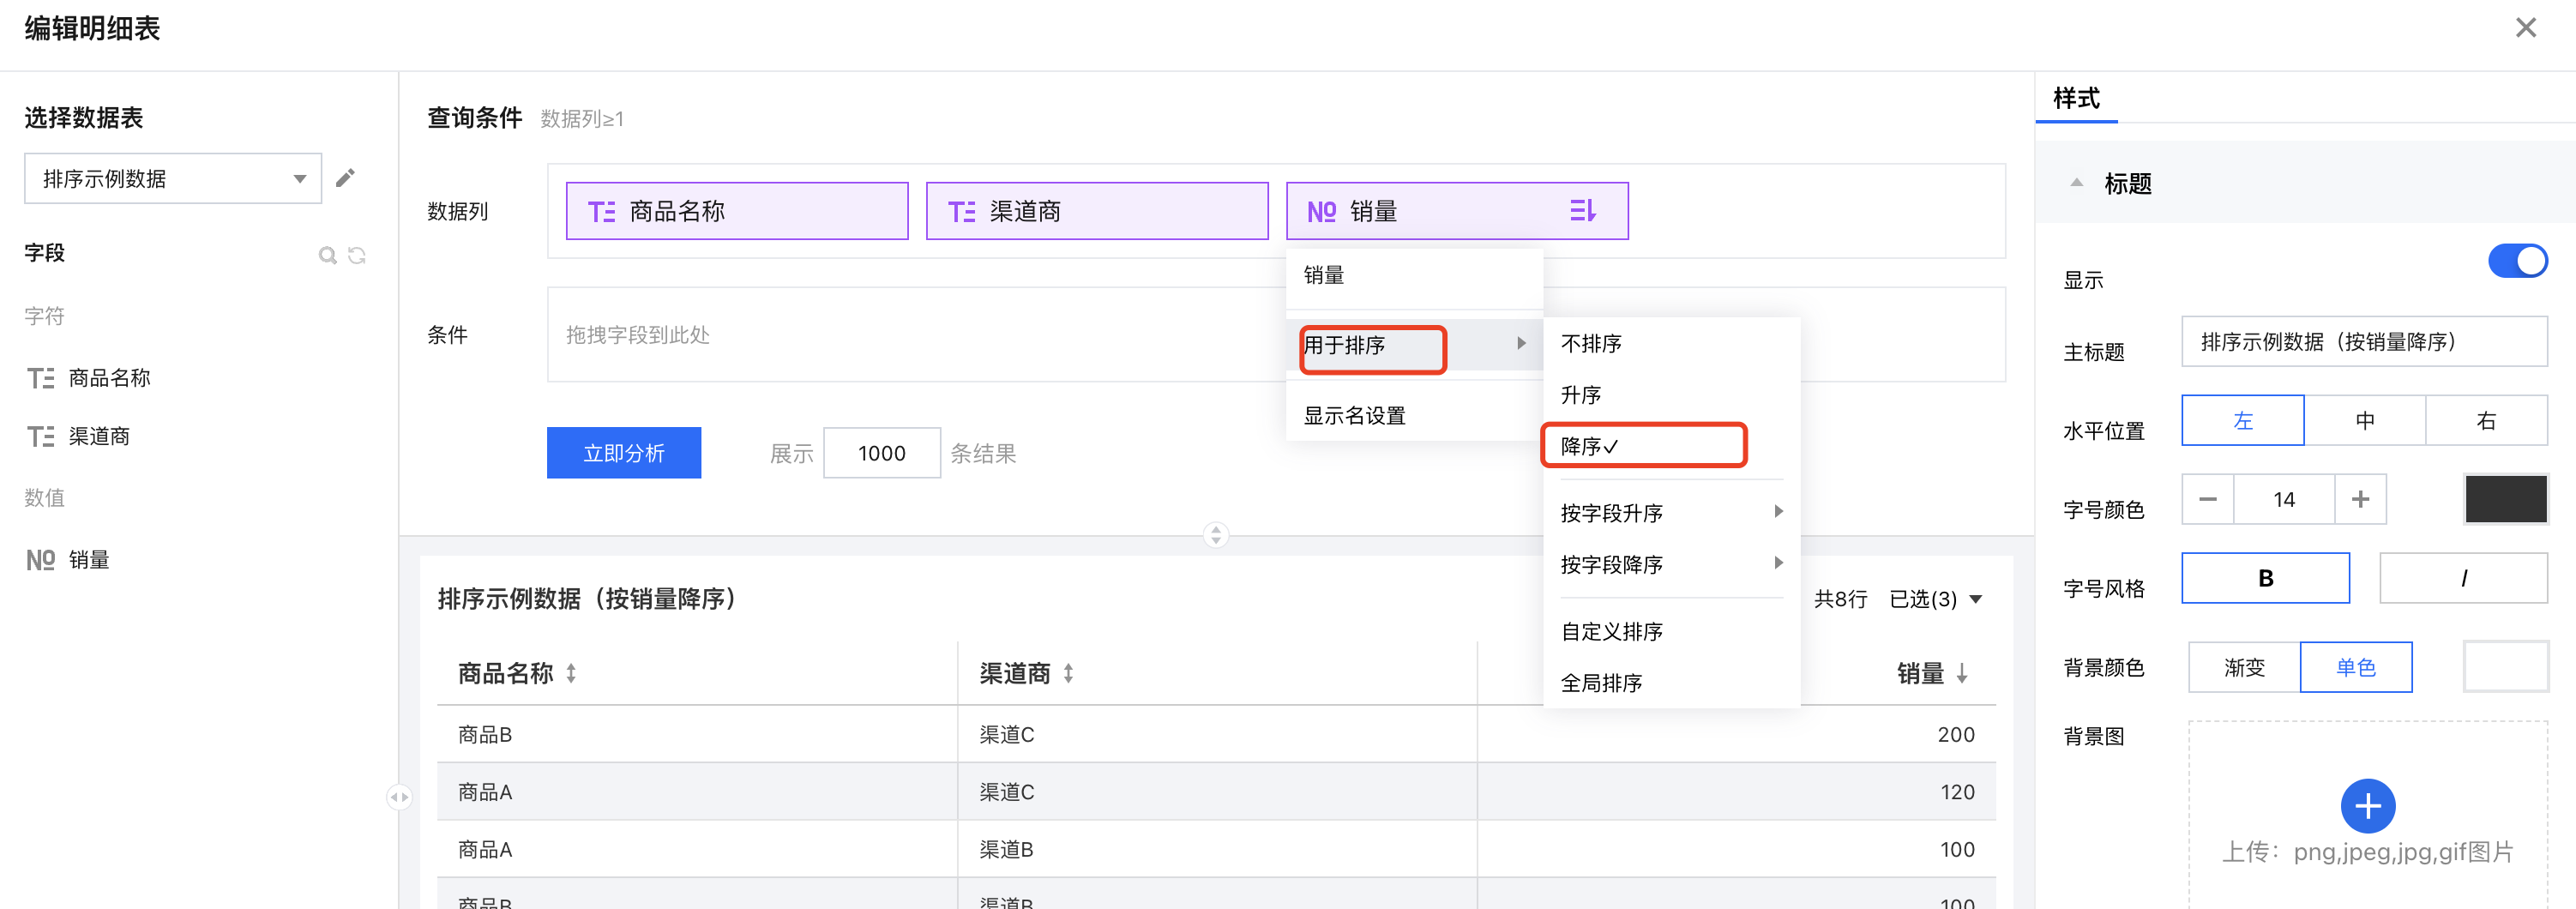Screen dimensions: 2576x909
Task: Click the 商品名称 data column chip
Action: click(737, 211)
